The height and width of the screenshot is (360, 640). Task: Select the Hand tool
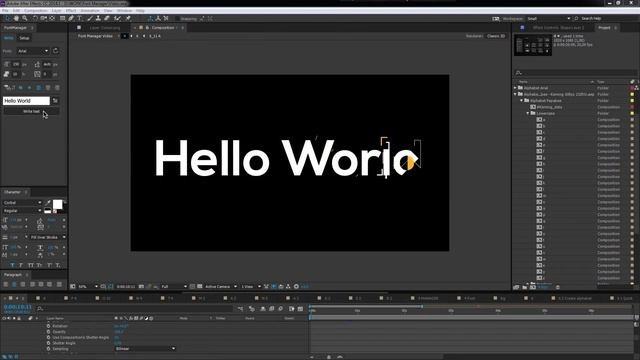[16, 18]
